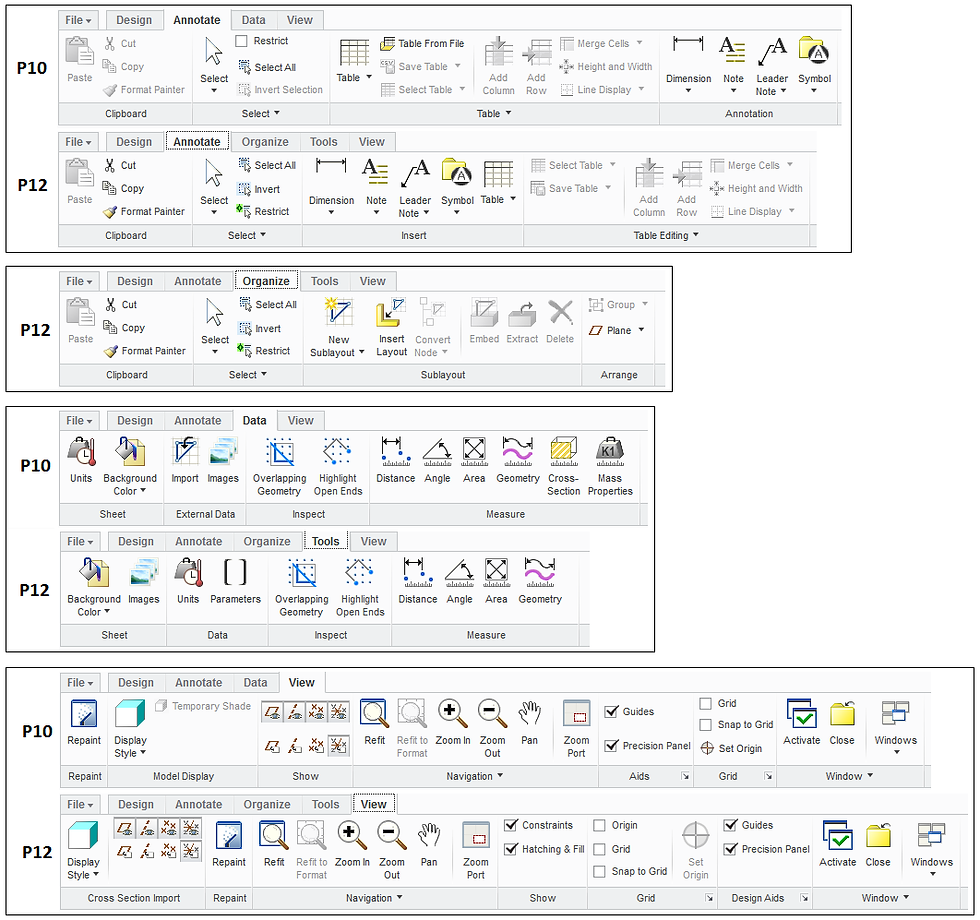This screenshot has height=920, width=980.
Task: Open File menu in the P12 Organize ribbon
Action: (79, 281)
